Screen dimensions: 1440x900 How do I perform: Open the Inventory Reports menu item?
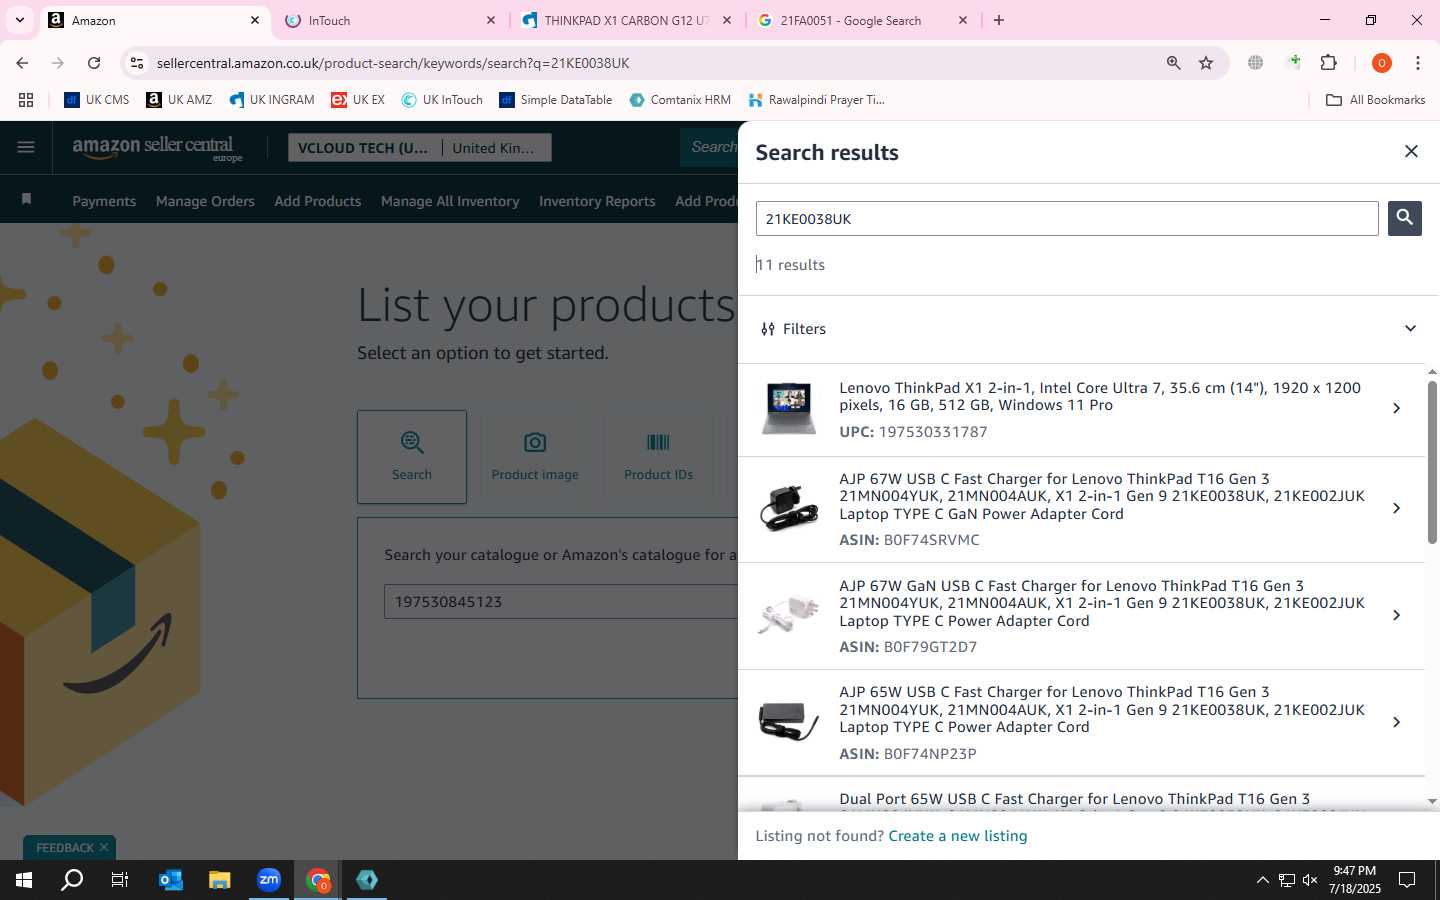[x=597, y=201]
